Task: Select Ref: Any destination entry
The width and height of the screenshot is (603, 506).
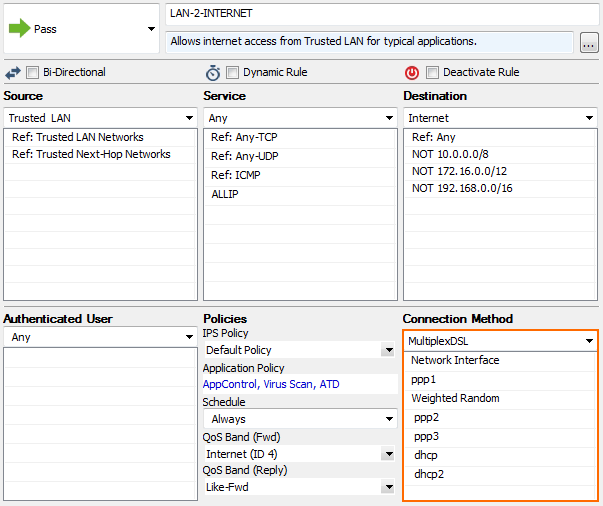Action: [500, 137]
